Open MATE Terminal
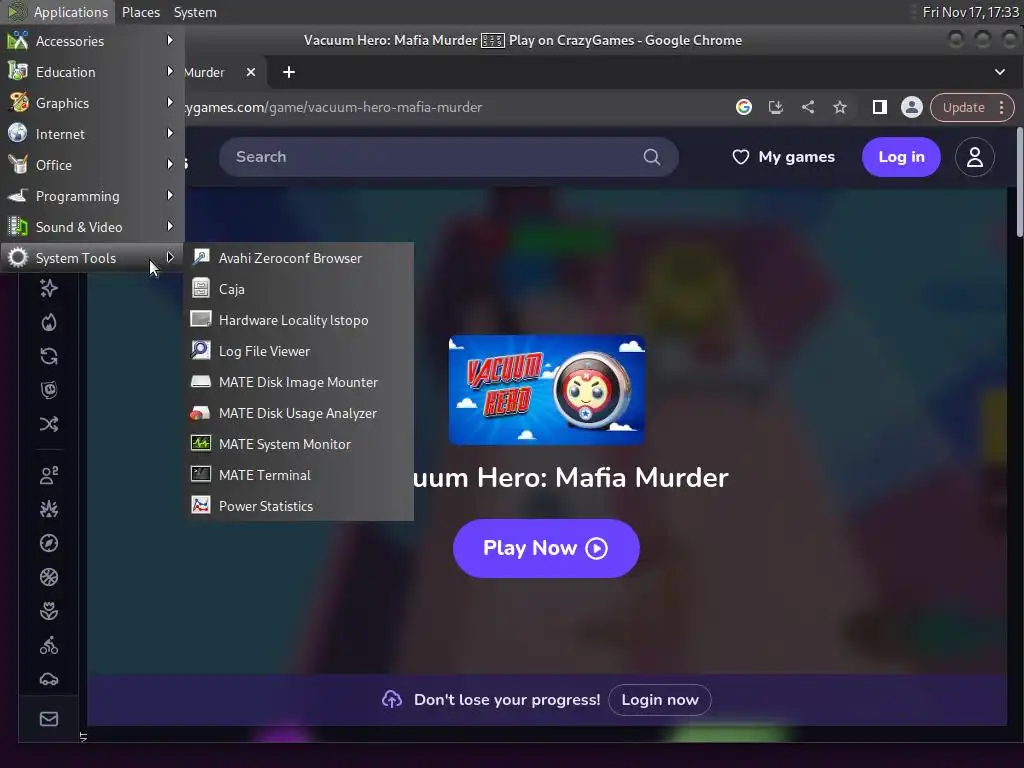The height and width of the screenshot is (768, 1024). (x=298, y=475)
